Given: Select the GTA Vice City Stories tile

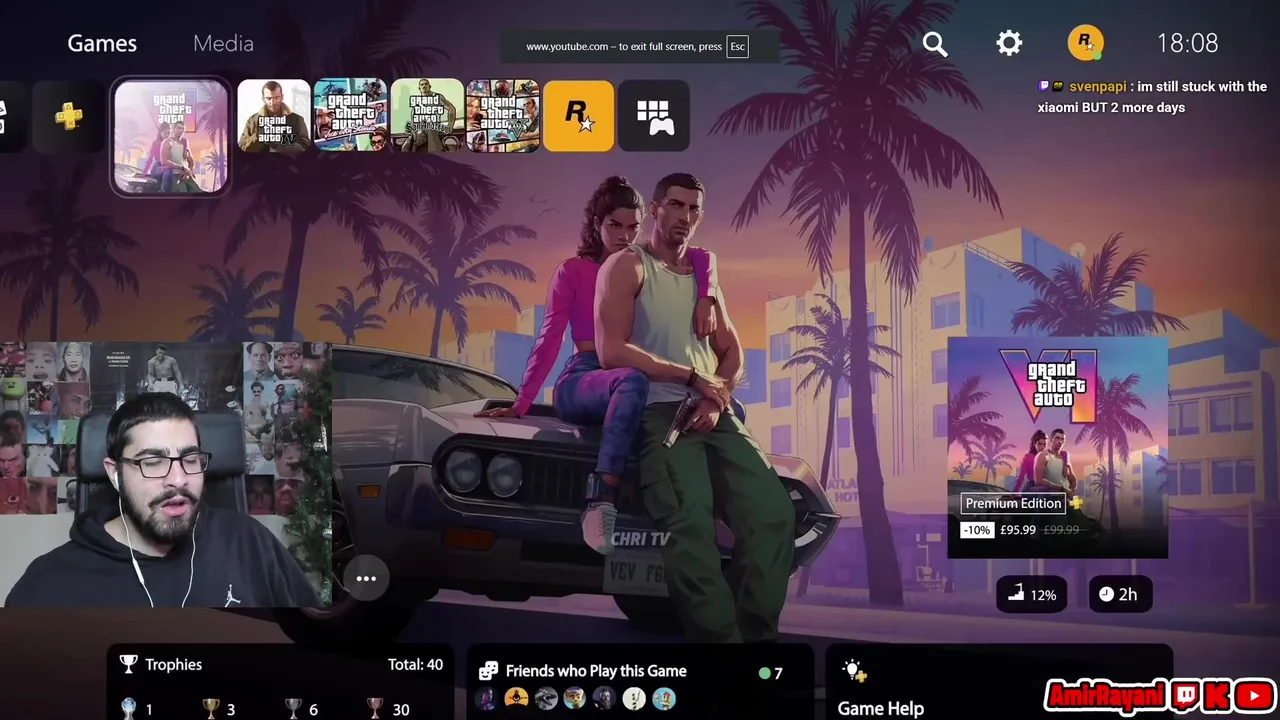Looking at the screenshot, I should point(350,116).
